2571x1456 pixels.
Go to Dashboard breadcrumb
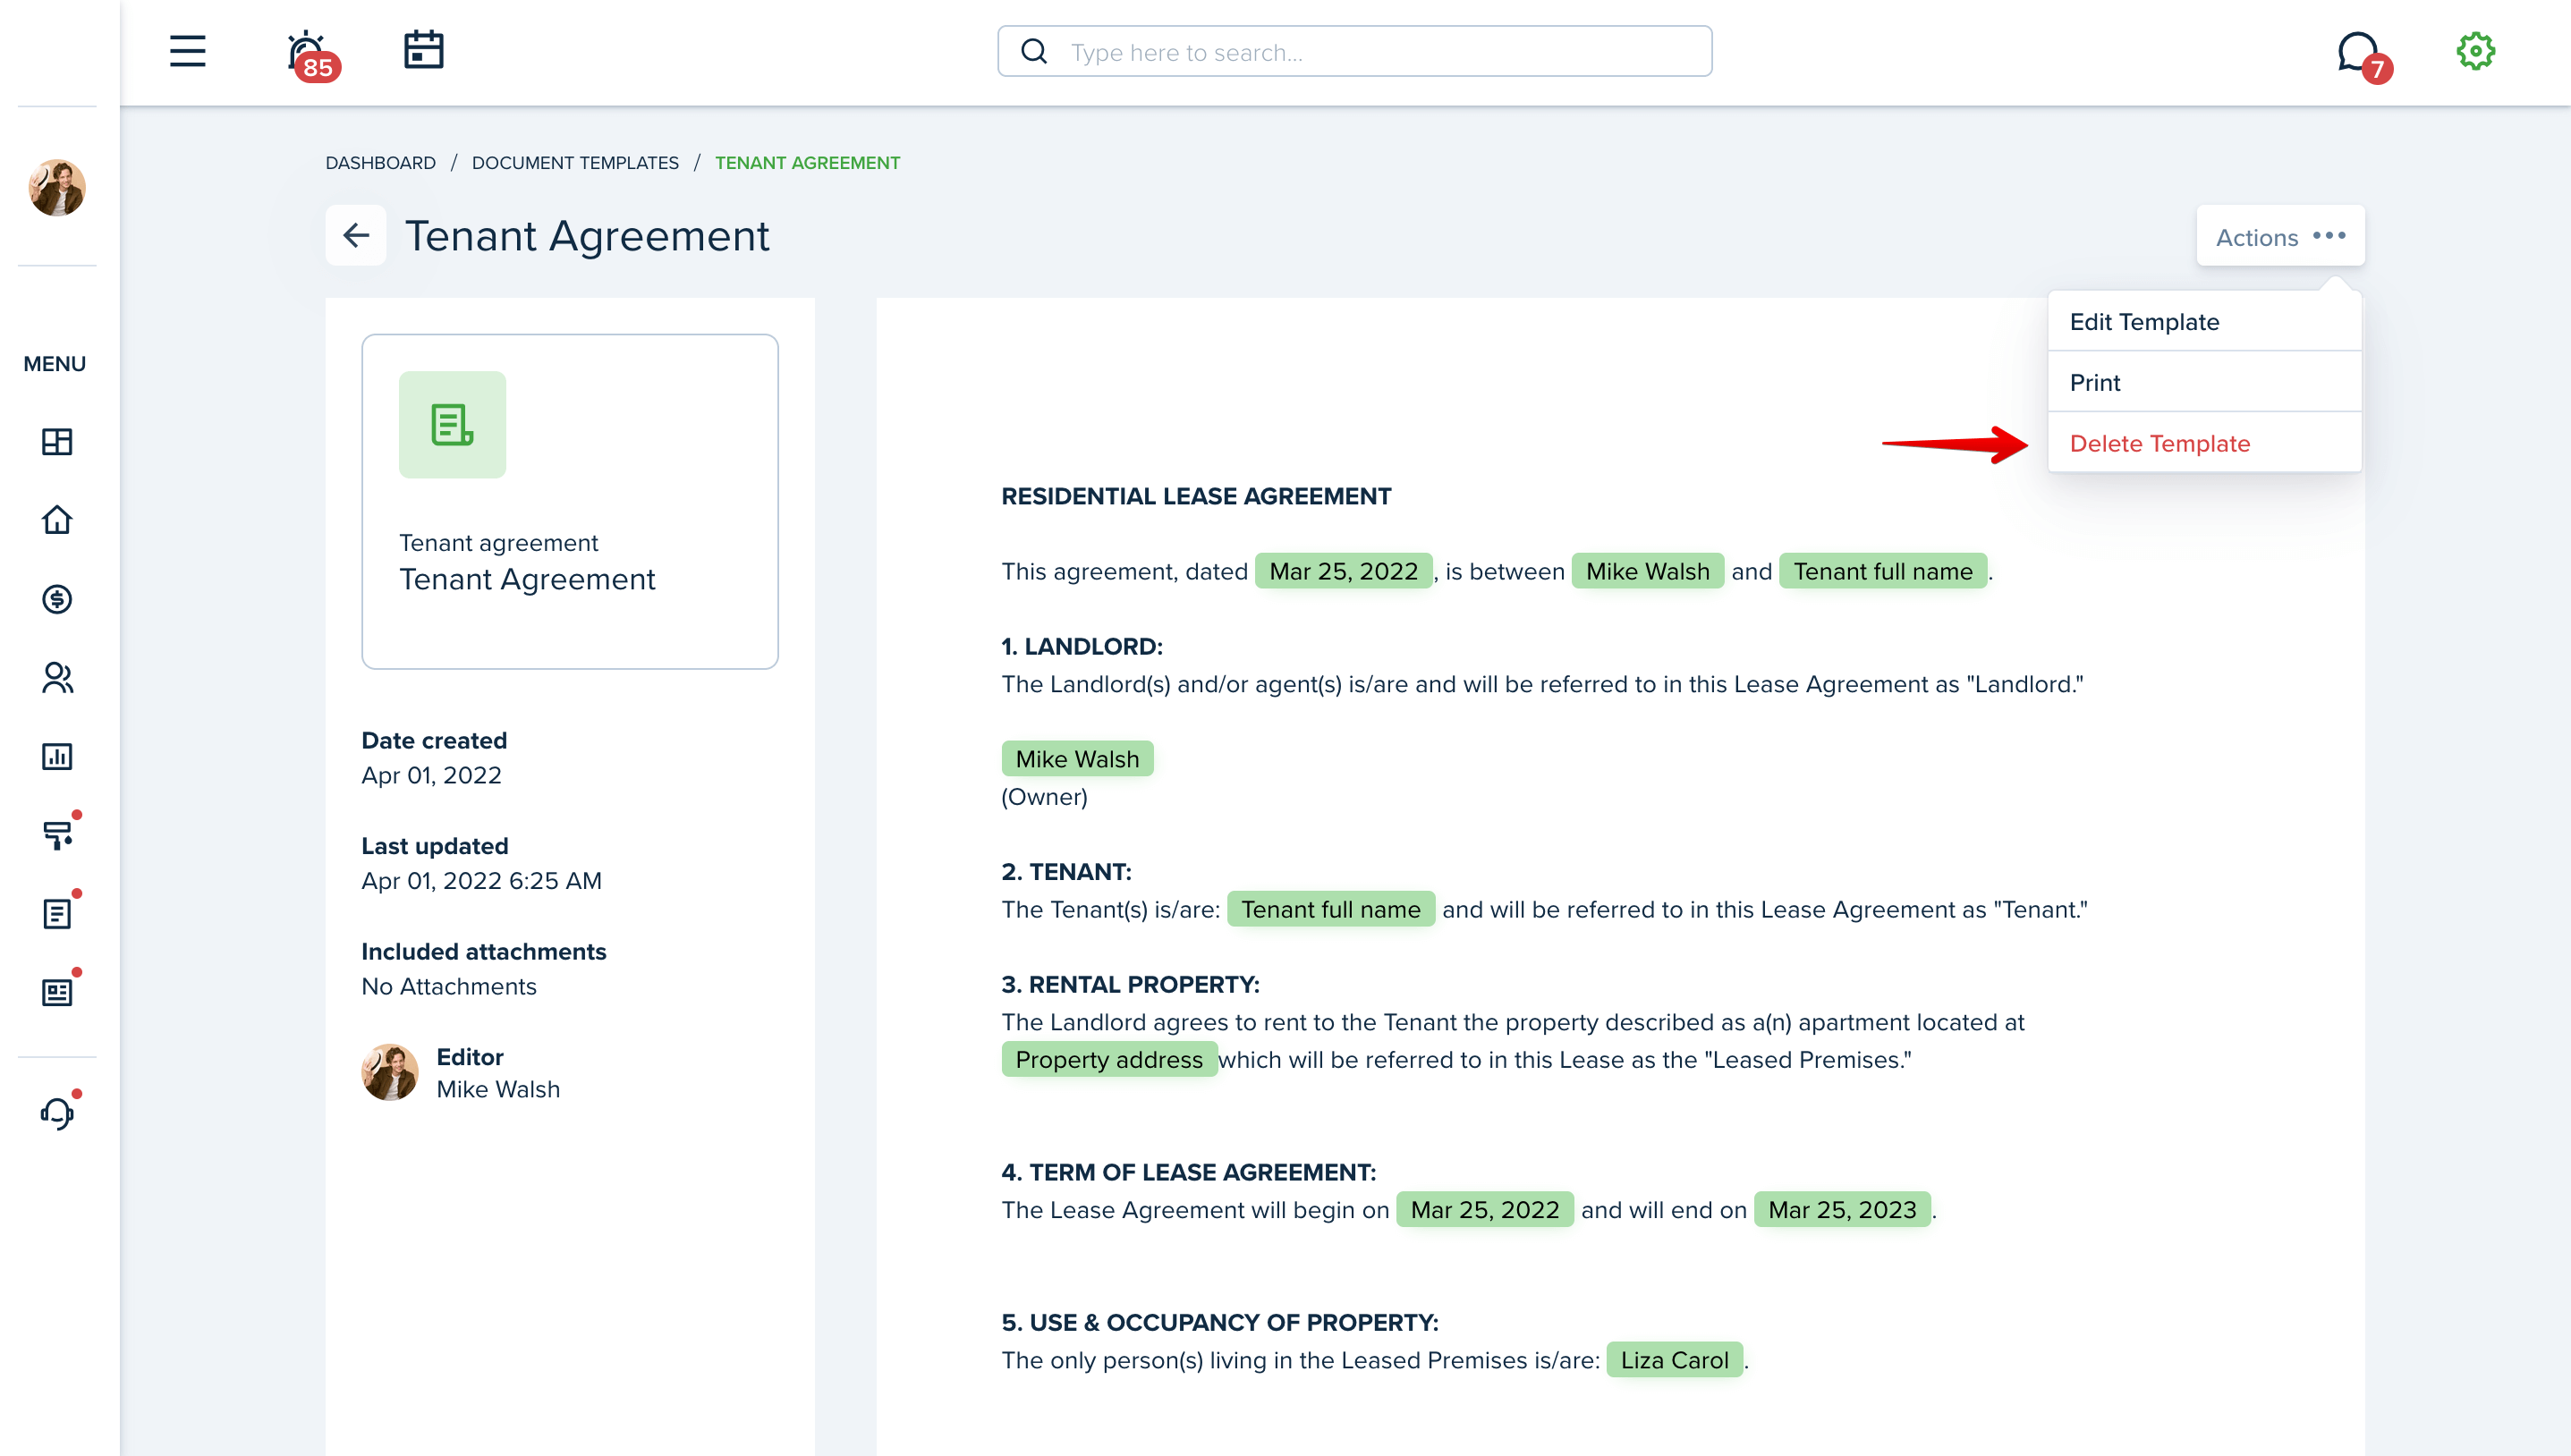pos(380,163)
